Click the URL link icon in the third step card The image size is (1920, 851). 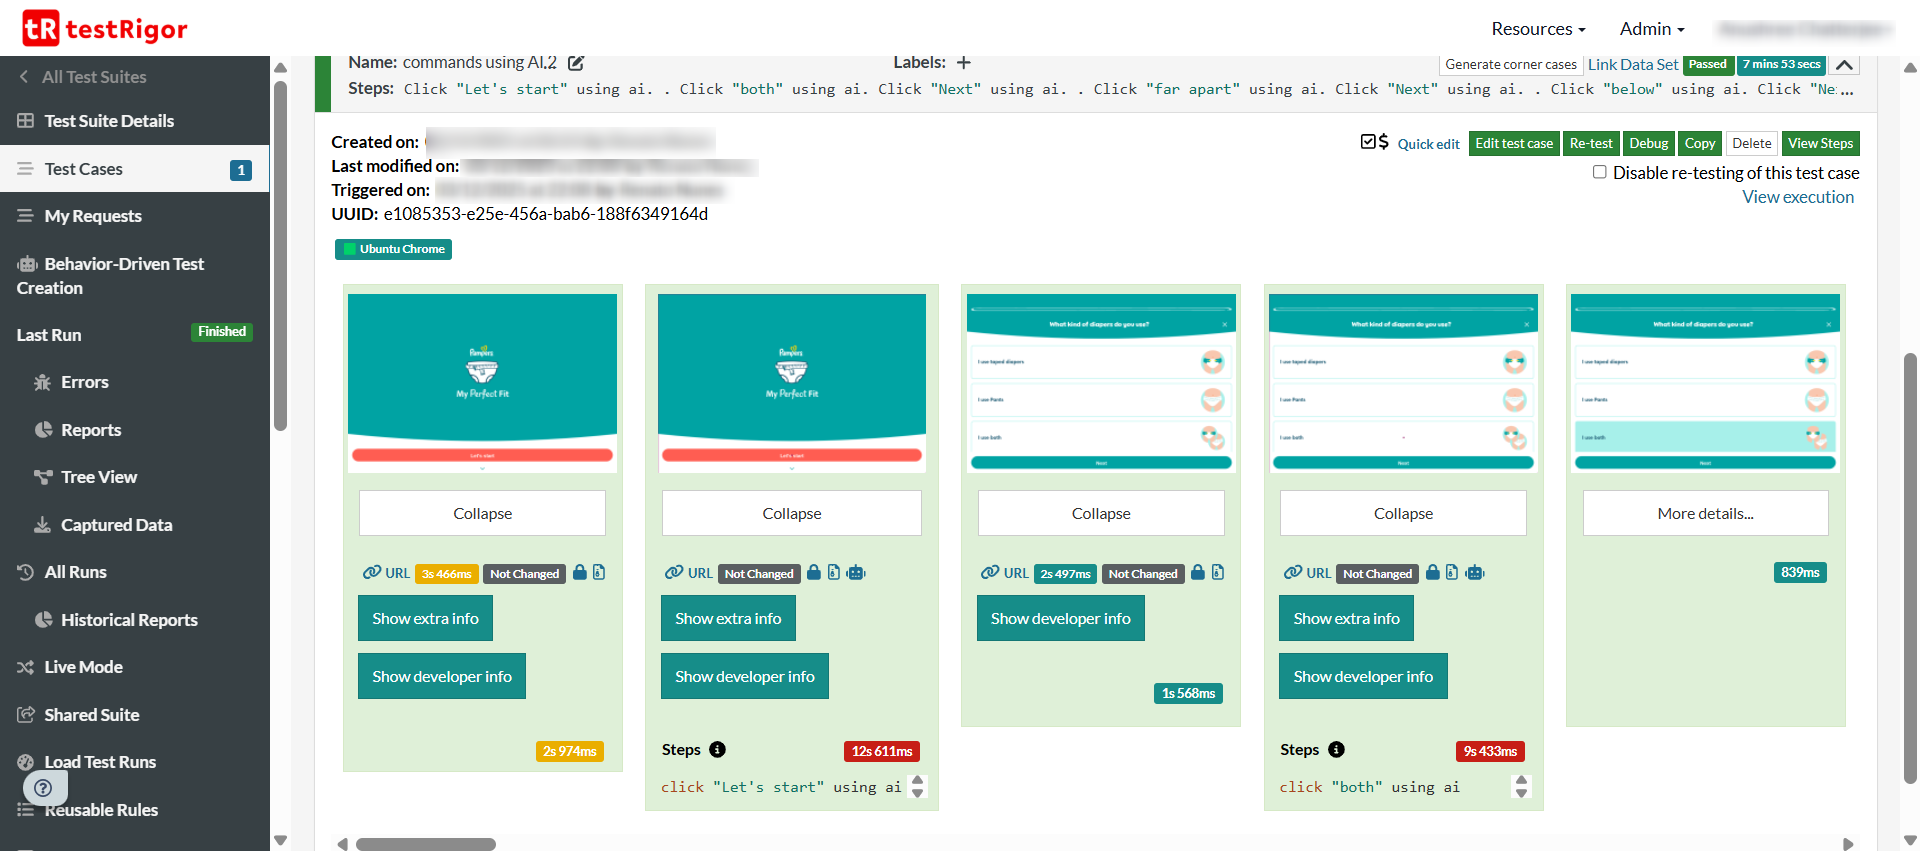990,573
